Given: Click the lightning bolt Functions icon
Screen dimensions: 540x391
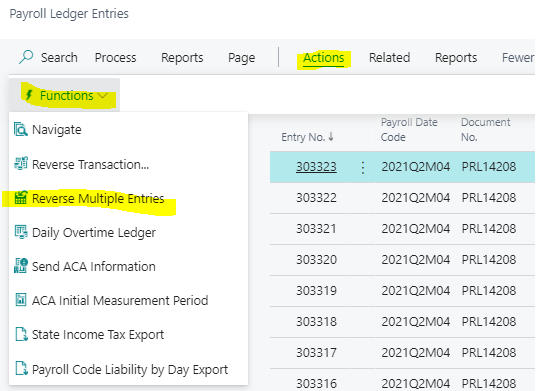Looking at the screenshot, I should pos(29,95).
